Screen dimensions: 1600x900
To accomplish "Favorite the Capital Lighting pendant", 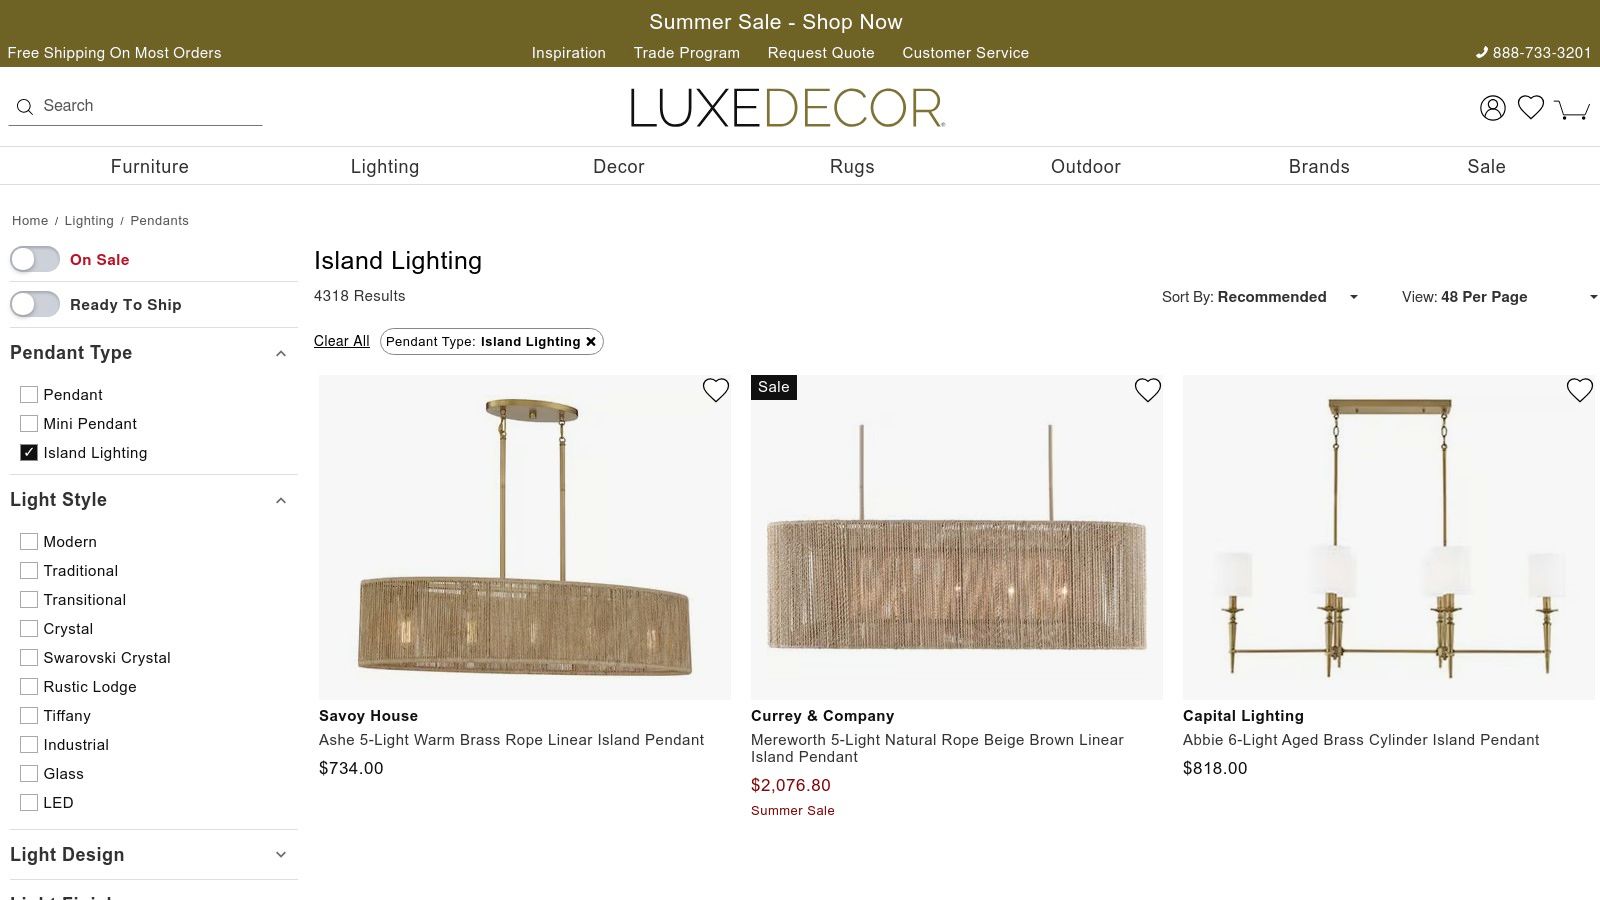I will click(1580, 390).
